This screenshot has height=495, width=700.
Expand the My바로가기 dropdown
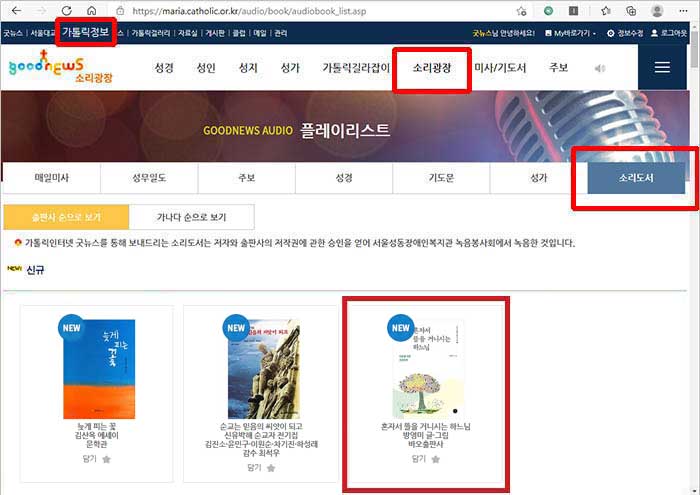(x=570, y=33)
